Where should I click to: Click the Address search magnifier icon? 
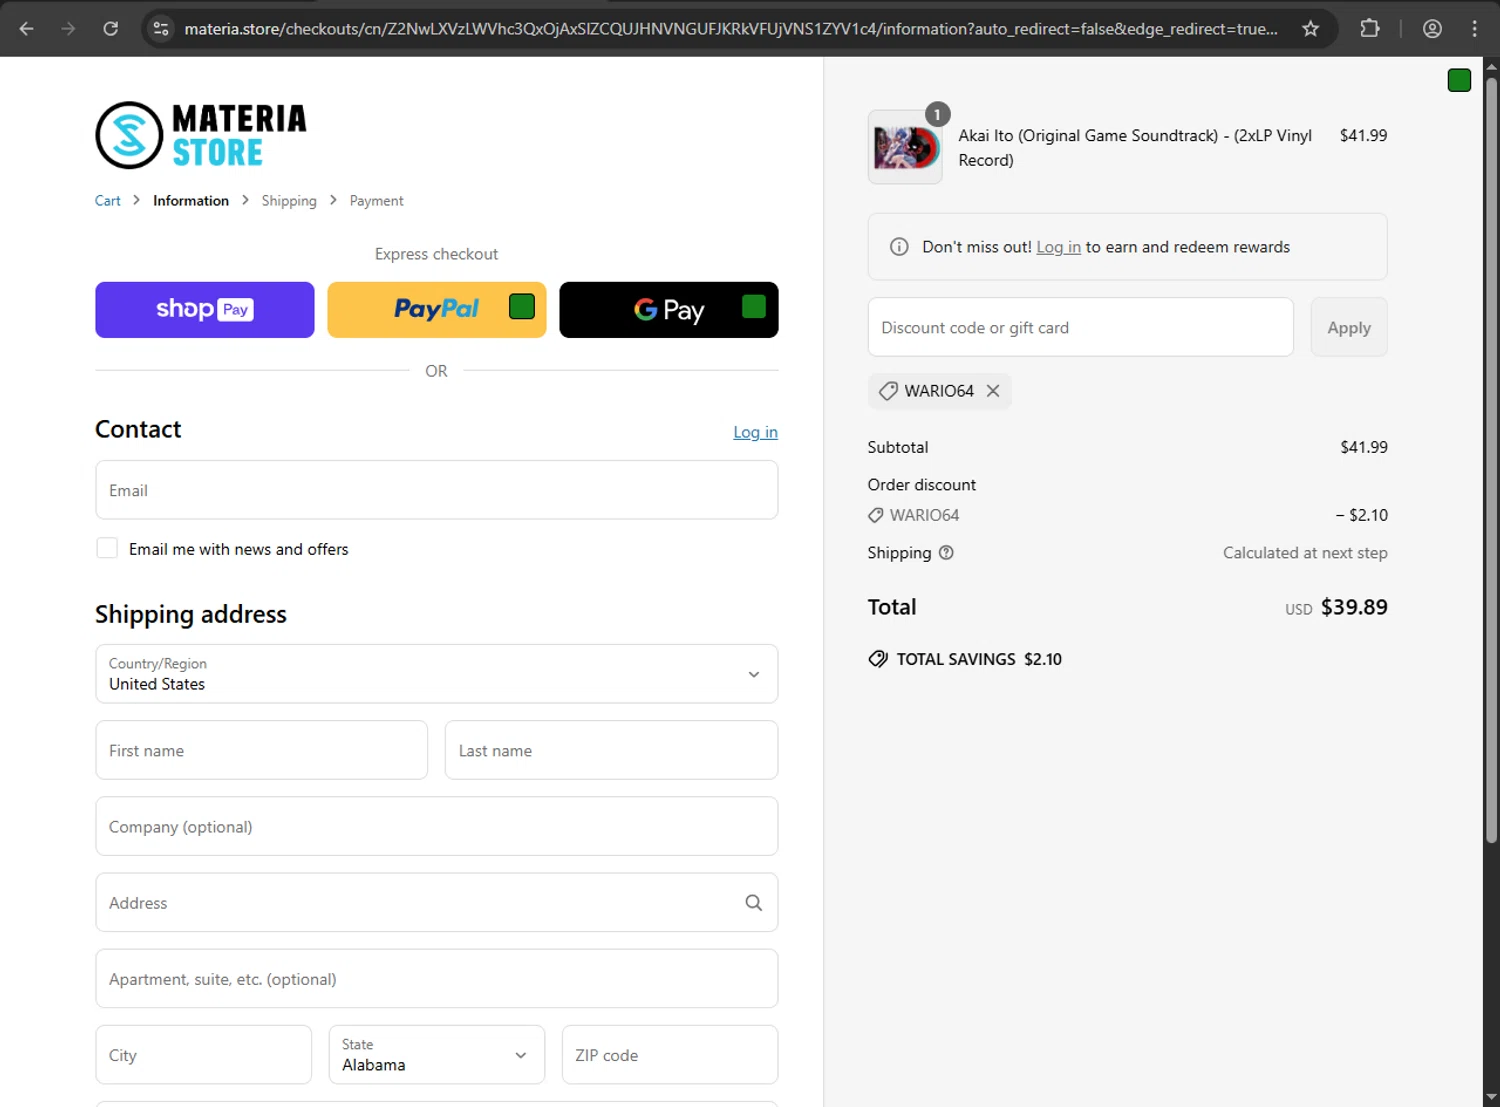(754, 903)
